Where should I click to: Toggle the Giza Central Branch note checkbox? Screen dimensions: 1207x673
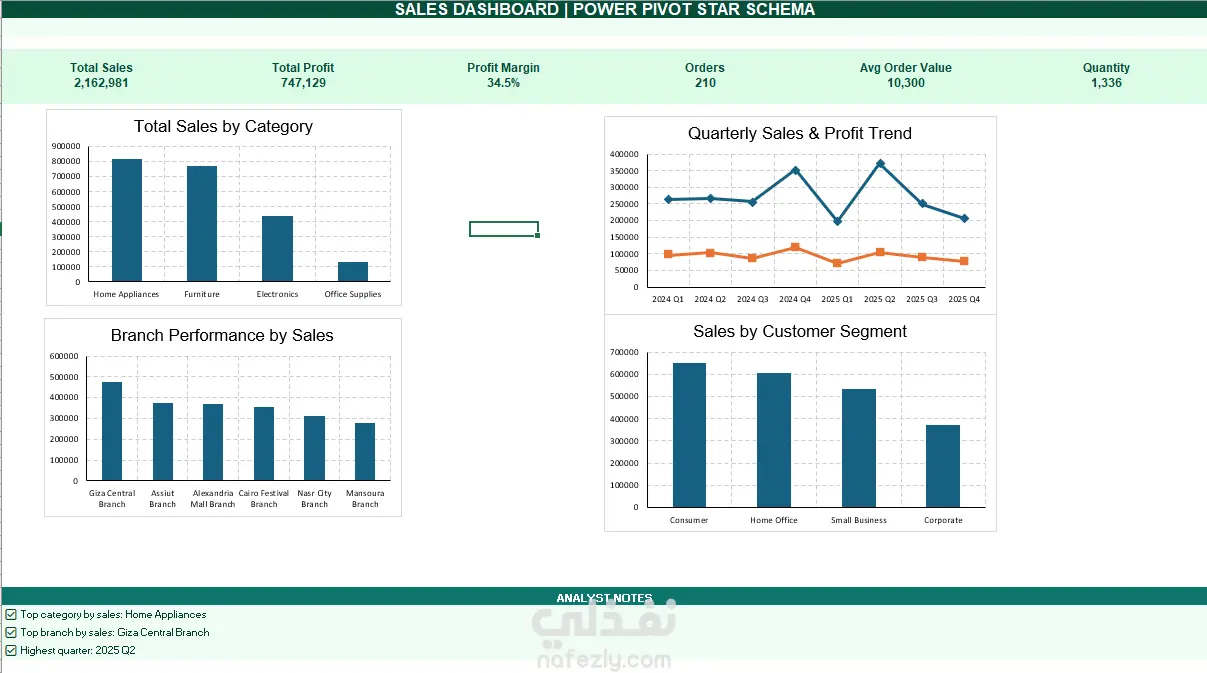(x=11, y=633)
